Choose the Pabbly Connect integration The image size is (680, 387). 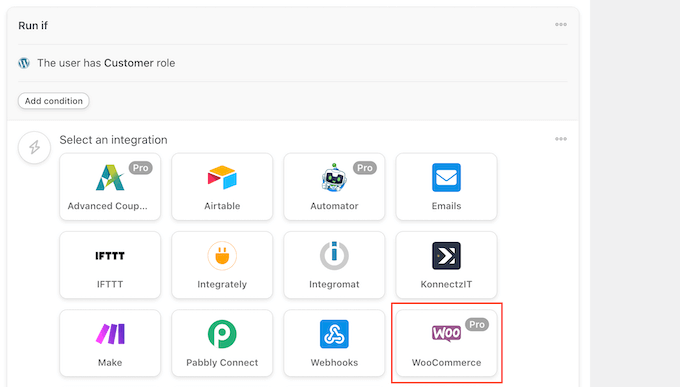click(x=222, y=343)
